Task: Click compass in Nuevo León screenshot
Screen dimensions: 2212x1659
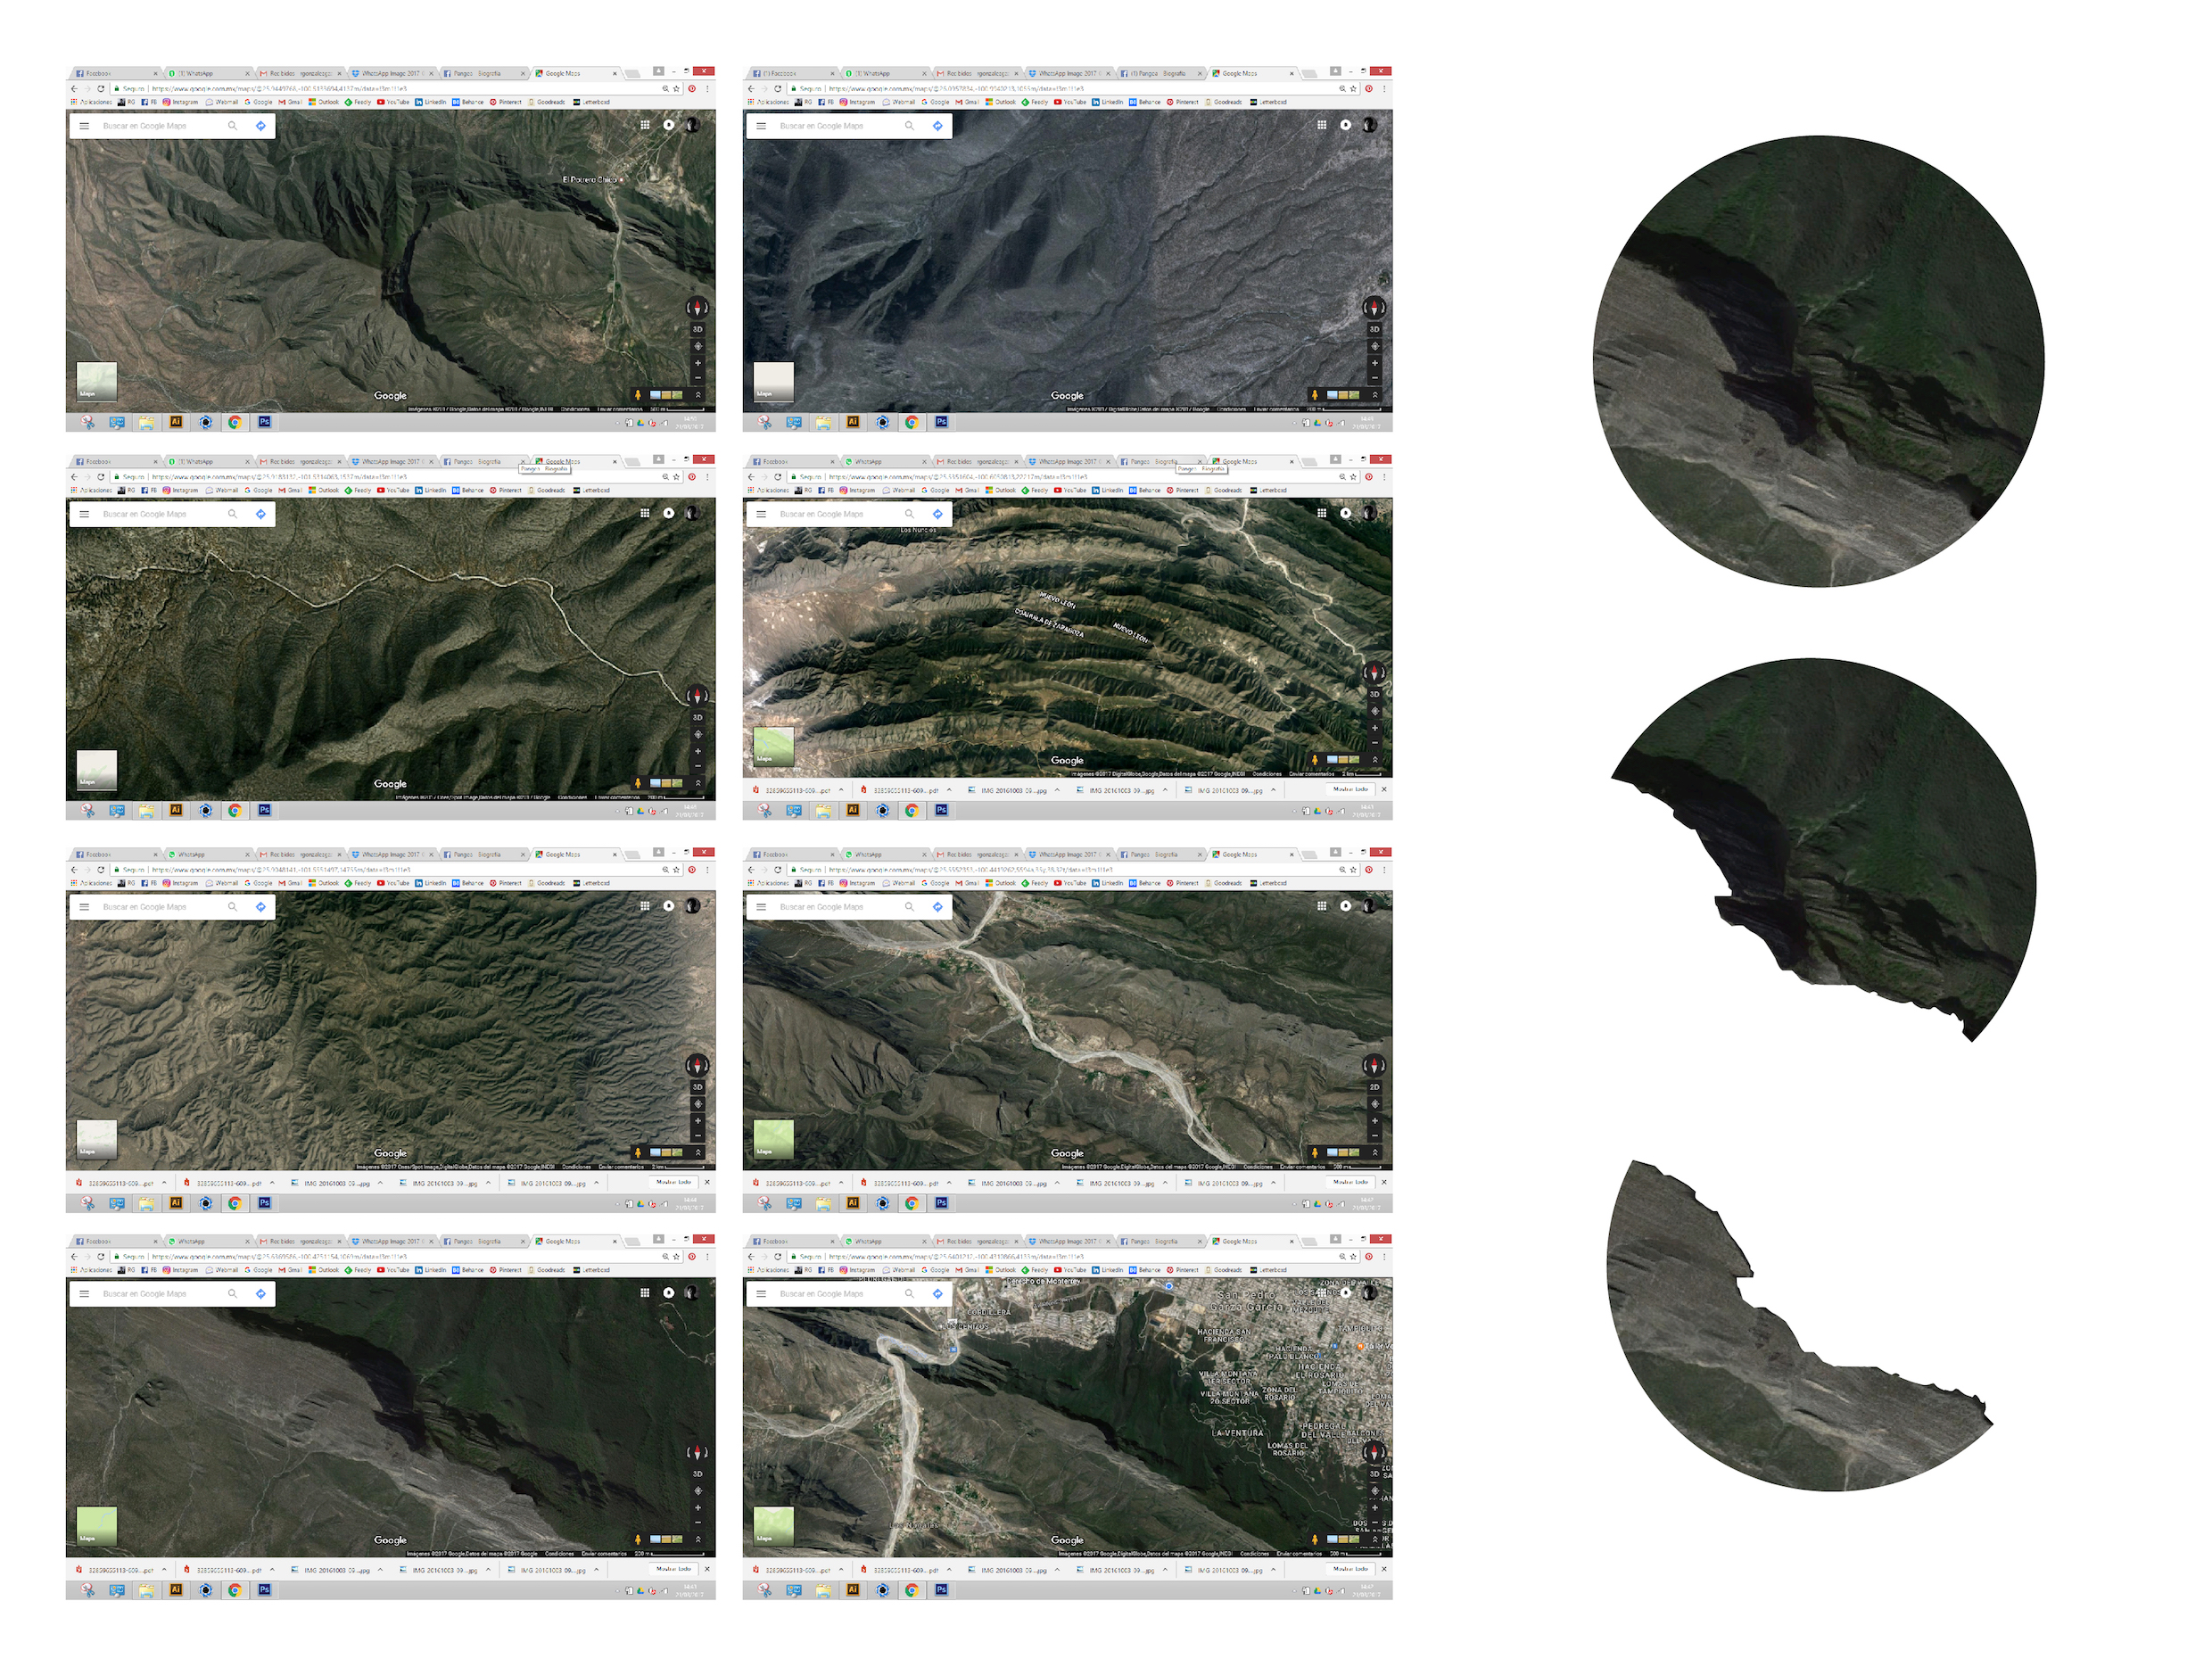Action: click(1374, 673)
